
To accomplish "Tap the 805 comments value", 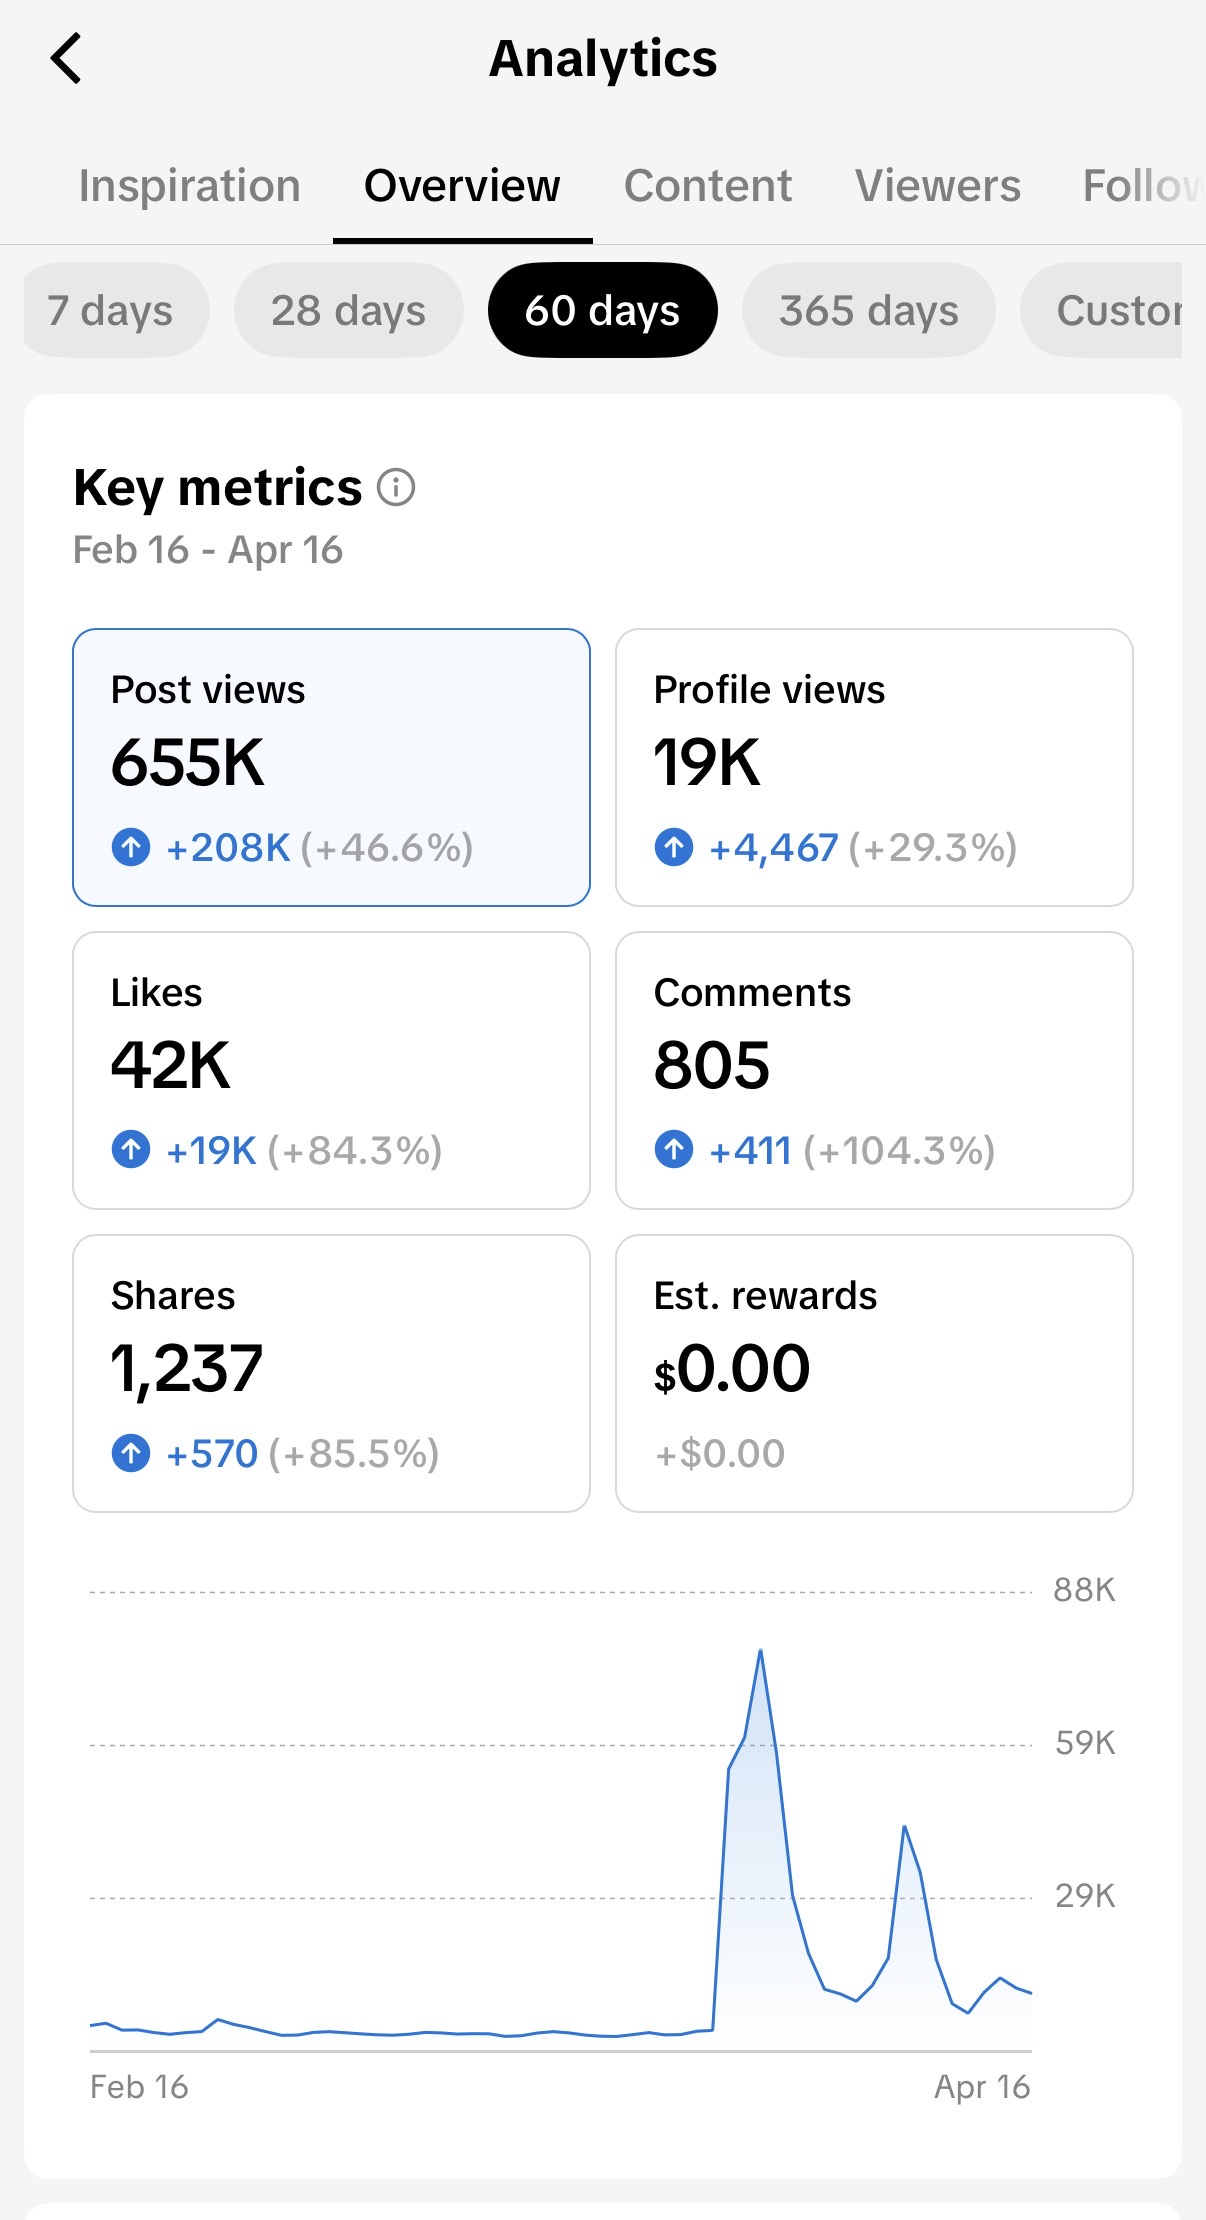I will (x=712, y=1065).
